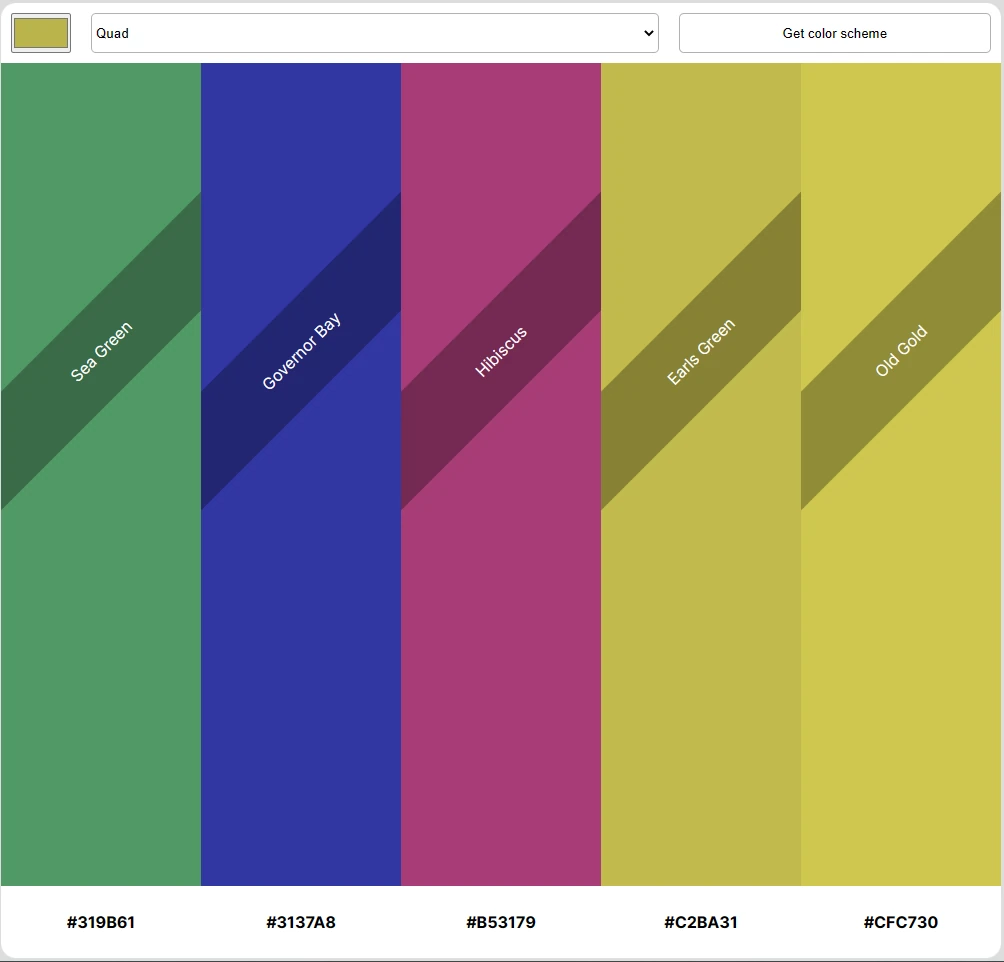Copy the hex code #B53179
Screen dimensions: 1004x962
(501, 922)
